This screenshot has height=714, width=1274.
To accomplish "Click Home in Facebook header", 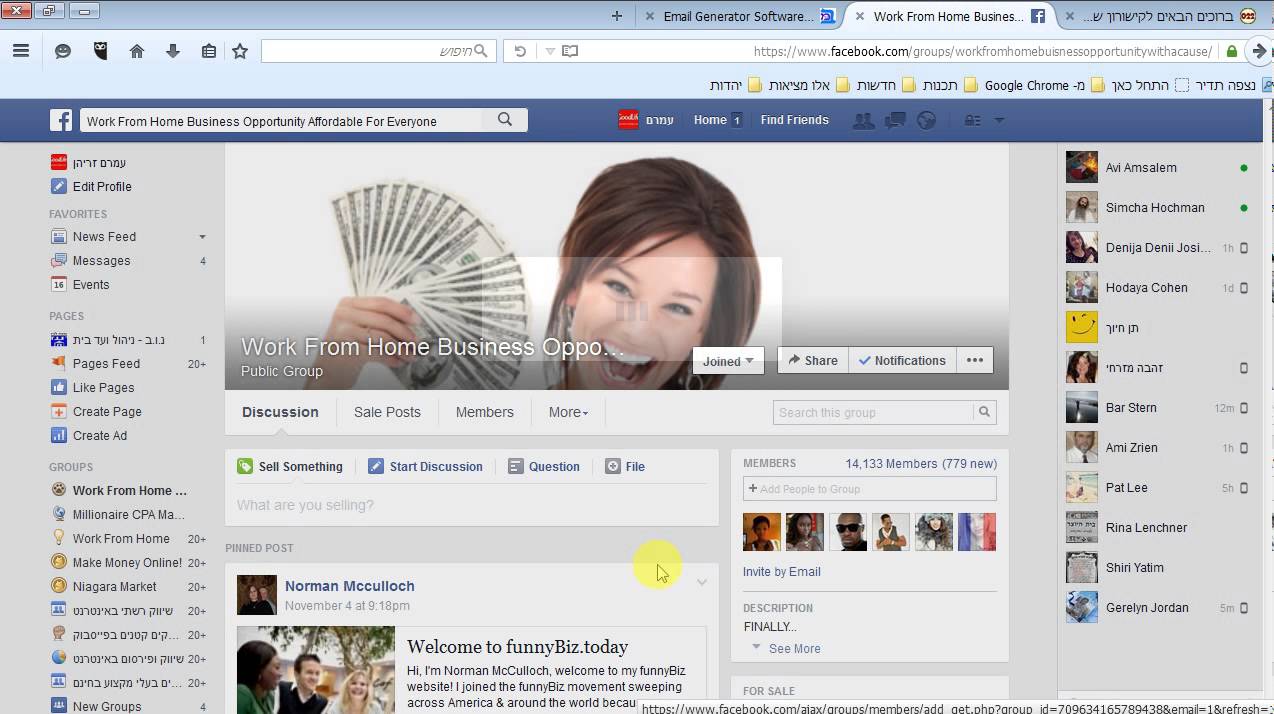I will [710, 120].
